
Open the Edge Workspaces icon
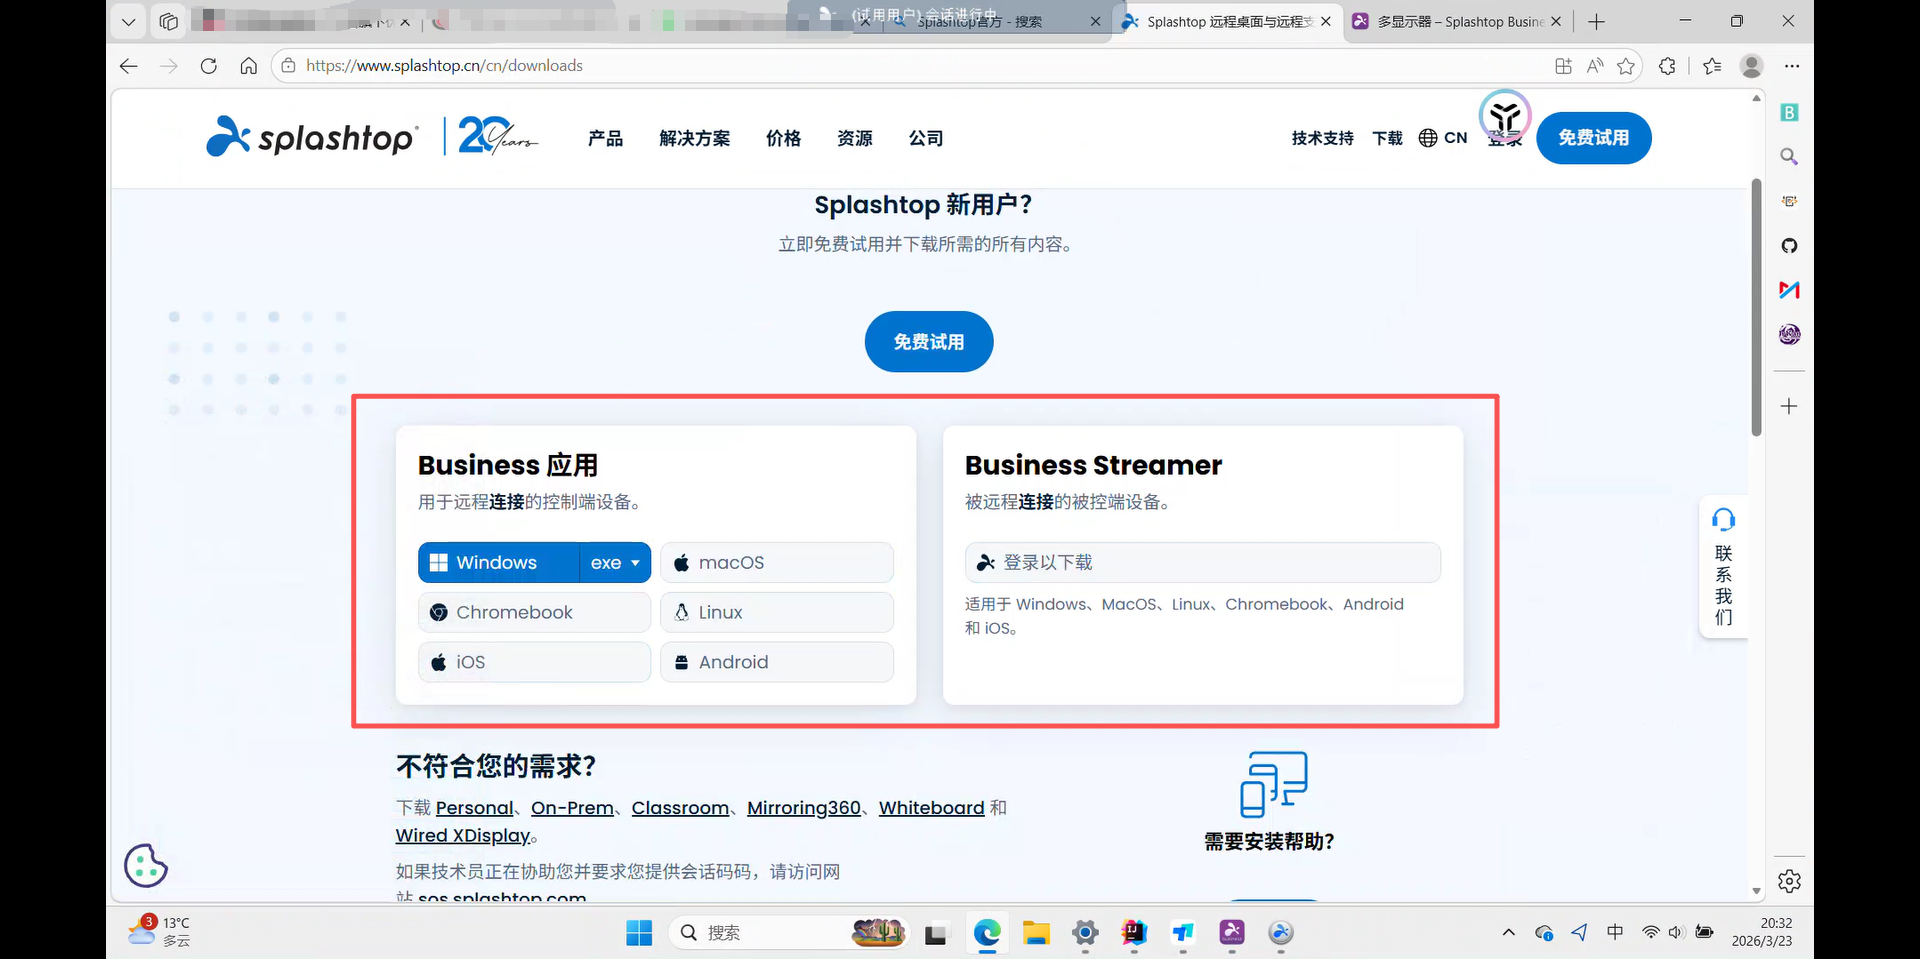[169, 21]
